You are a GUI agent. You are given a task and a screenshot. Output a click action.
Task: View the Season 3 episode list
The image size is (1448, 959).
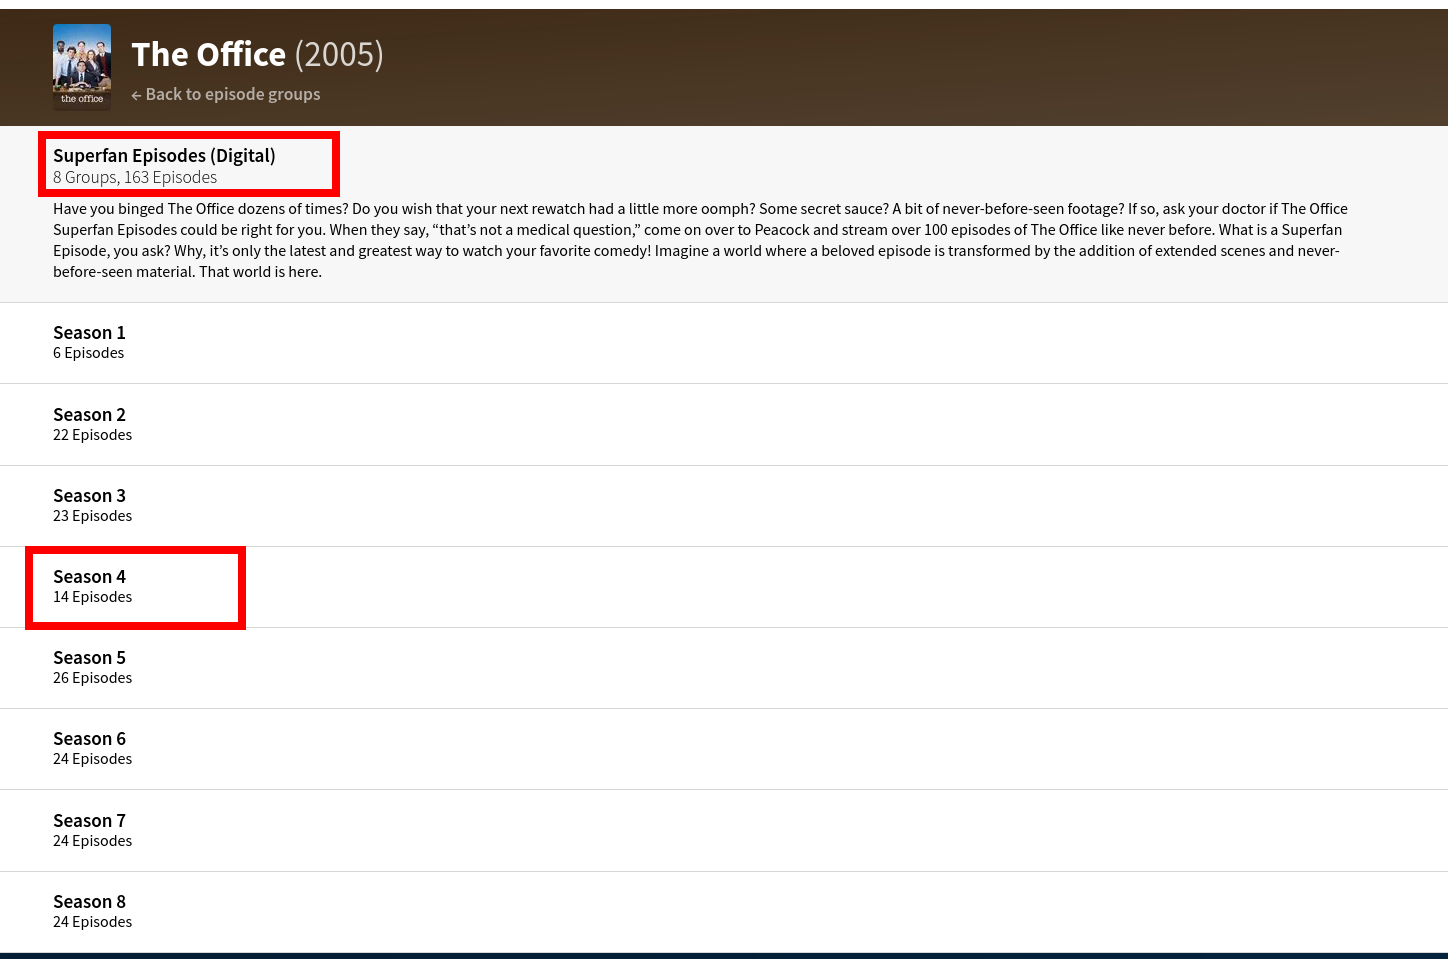89,495
